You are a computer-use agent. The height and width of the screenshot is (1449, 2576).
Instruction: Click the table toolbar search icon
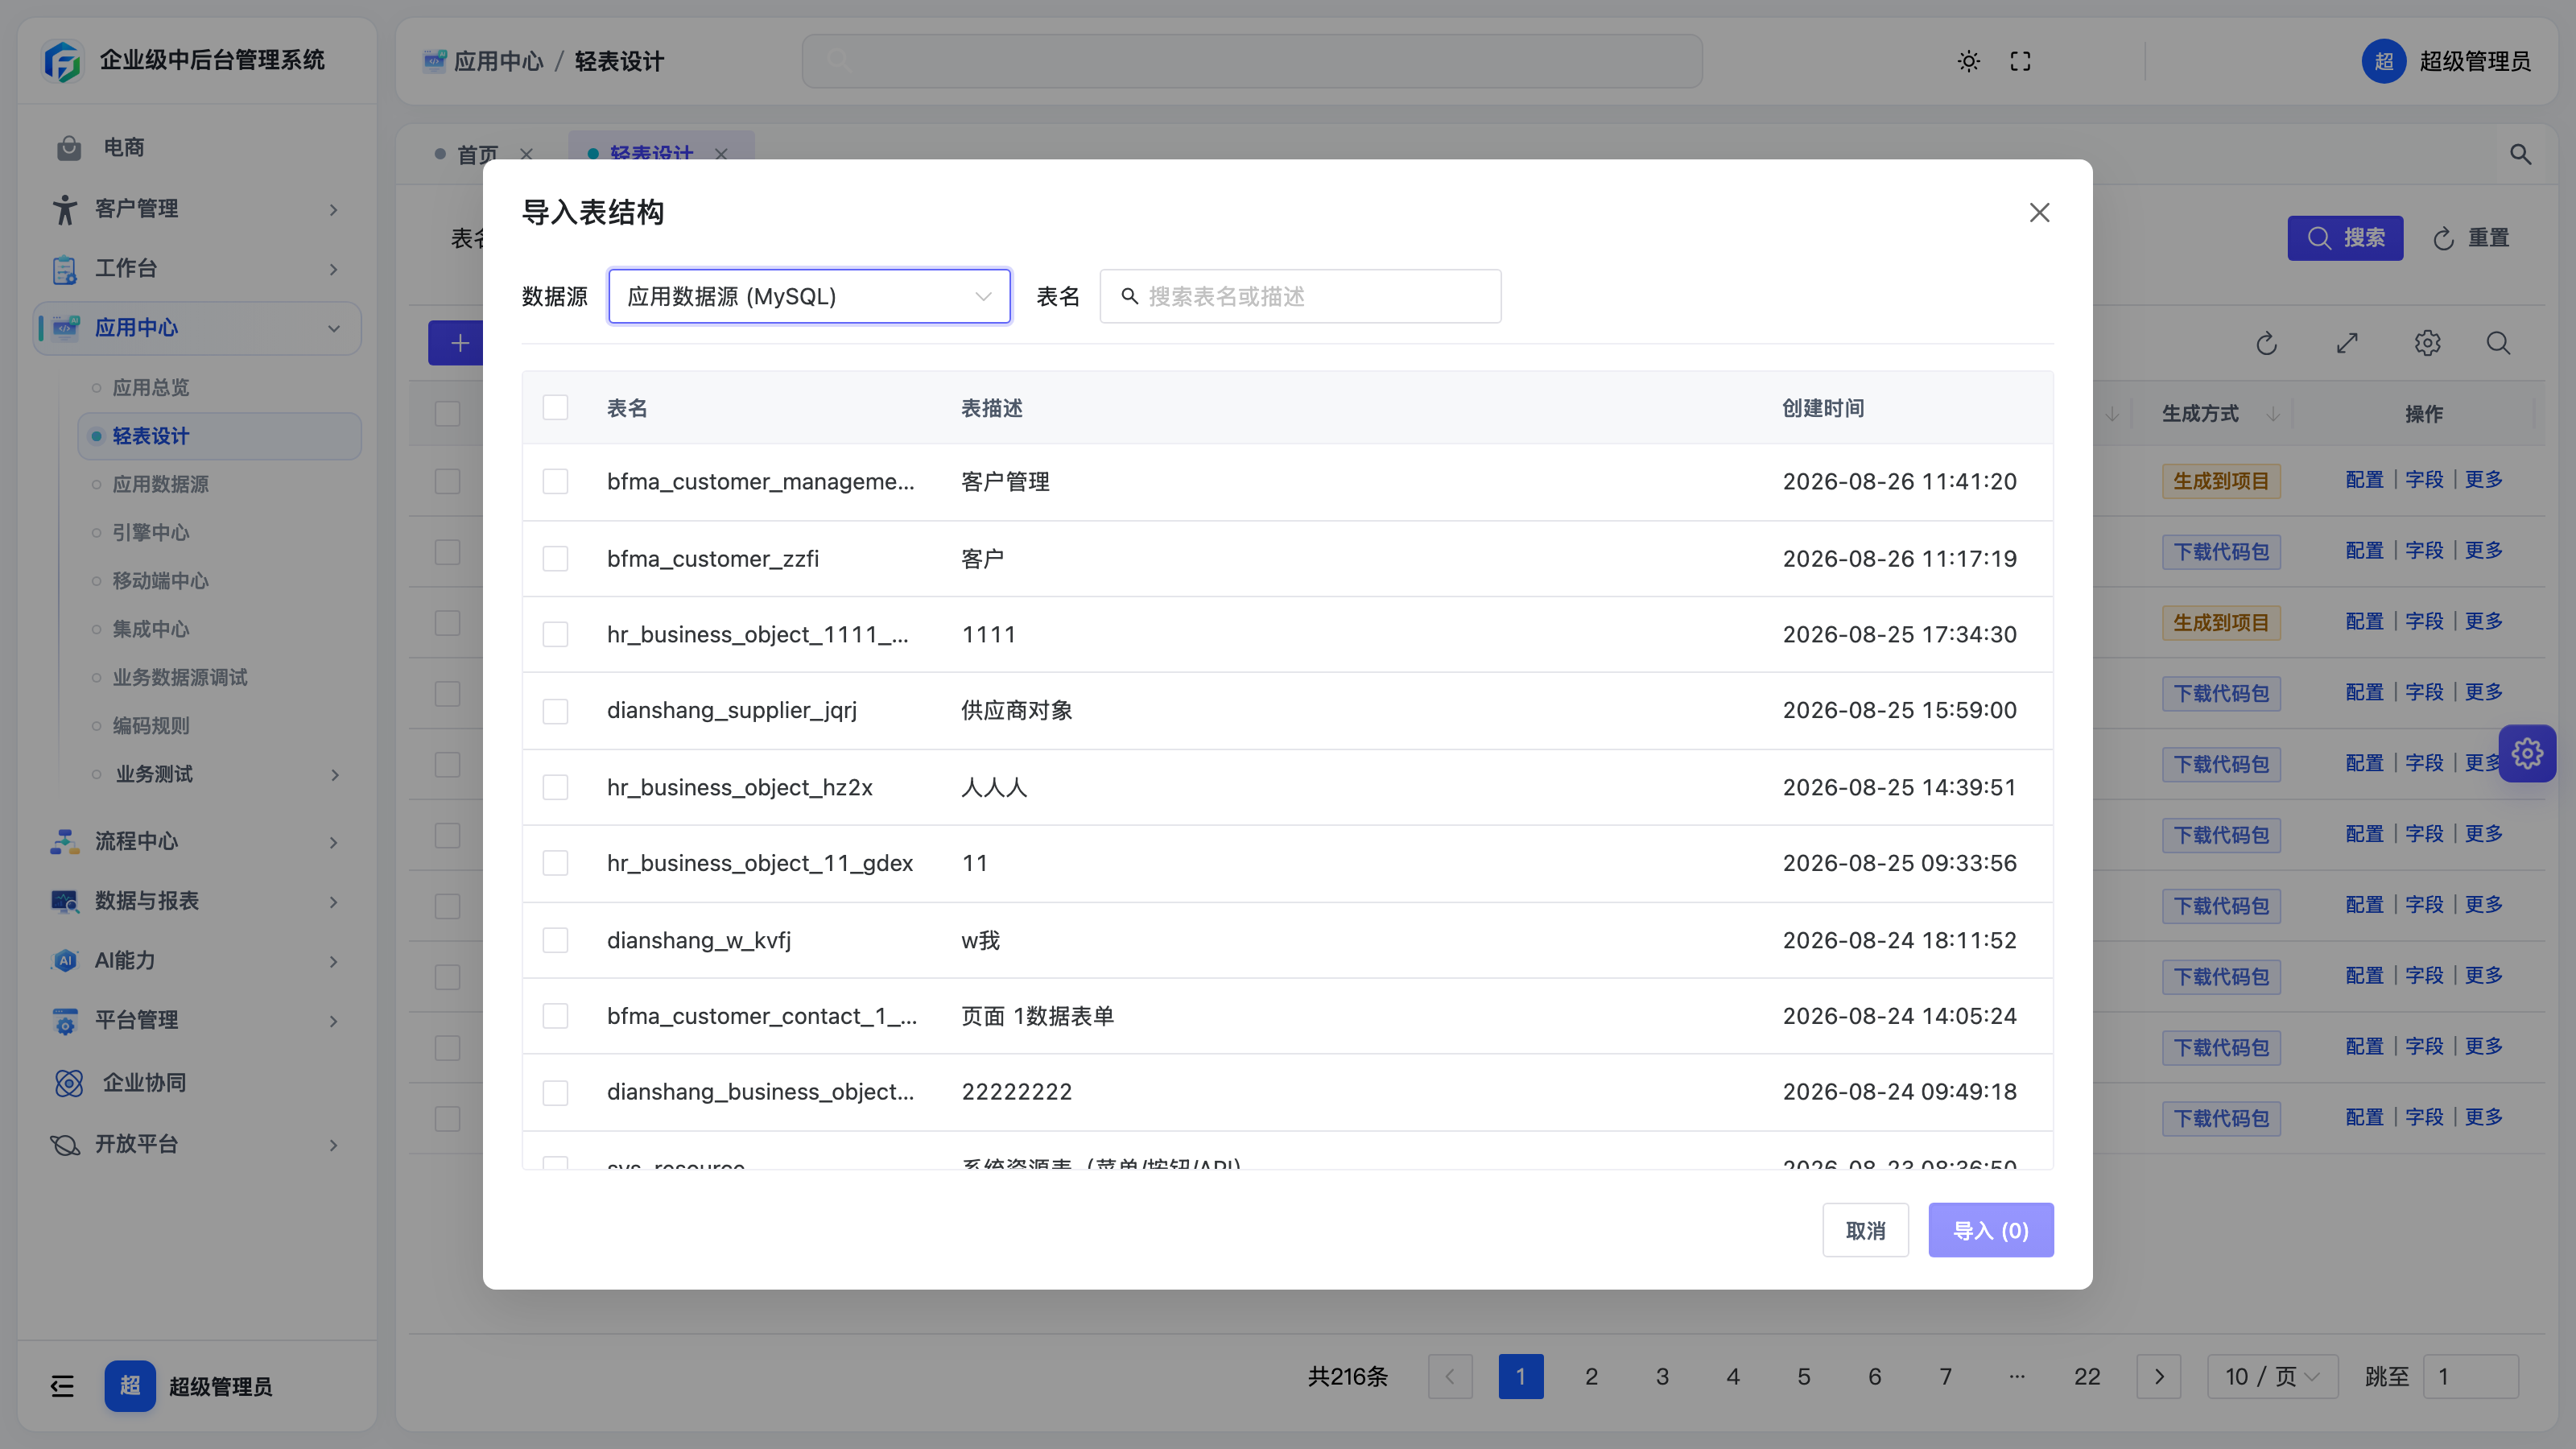2498,343
